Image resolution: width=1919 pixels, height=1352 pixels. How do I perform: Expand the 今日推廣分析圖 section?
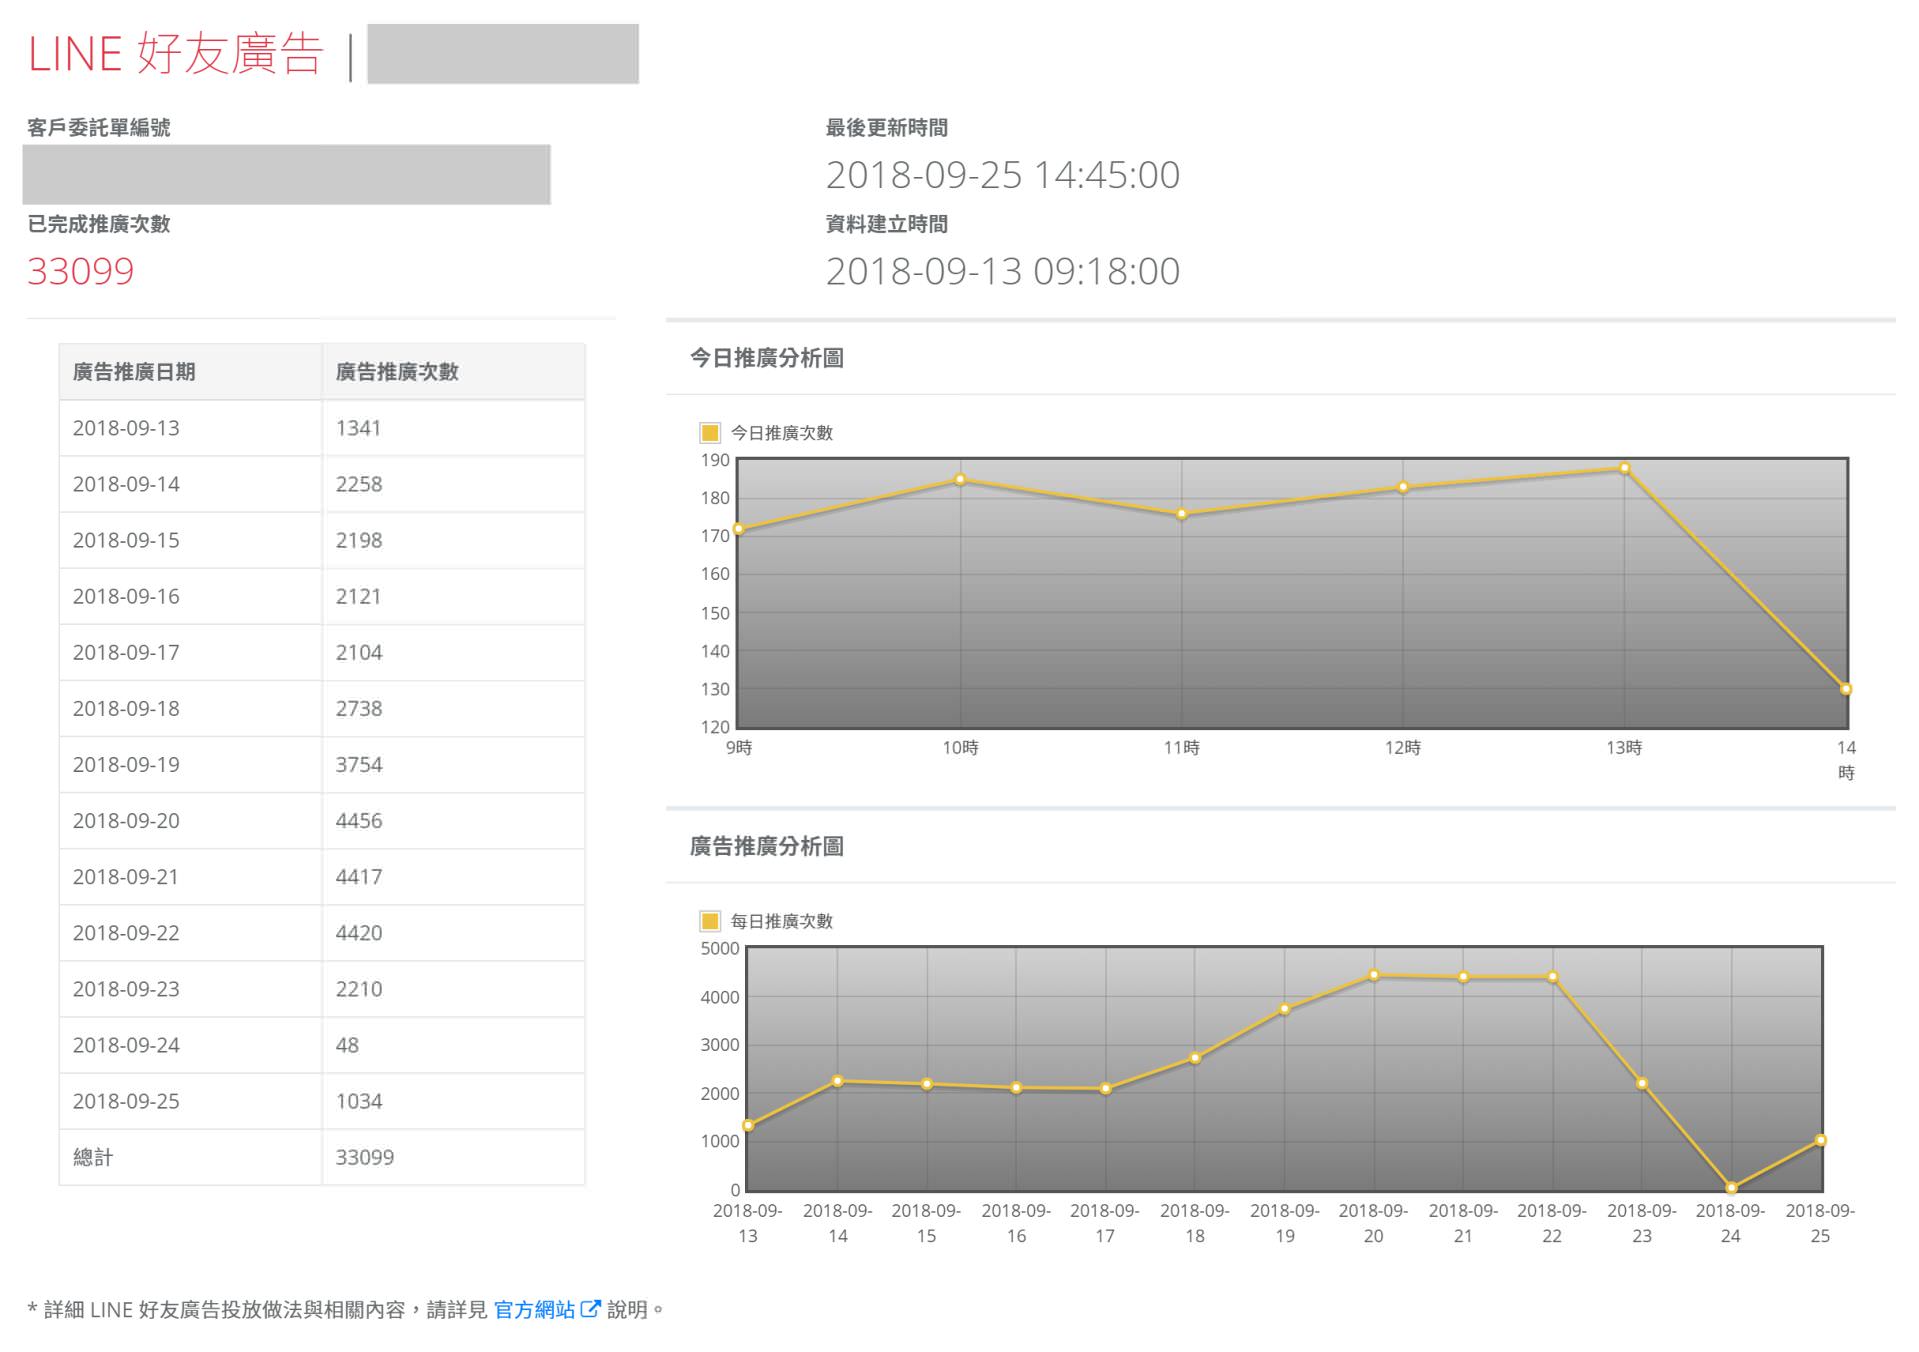tap(767, 358)
